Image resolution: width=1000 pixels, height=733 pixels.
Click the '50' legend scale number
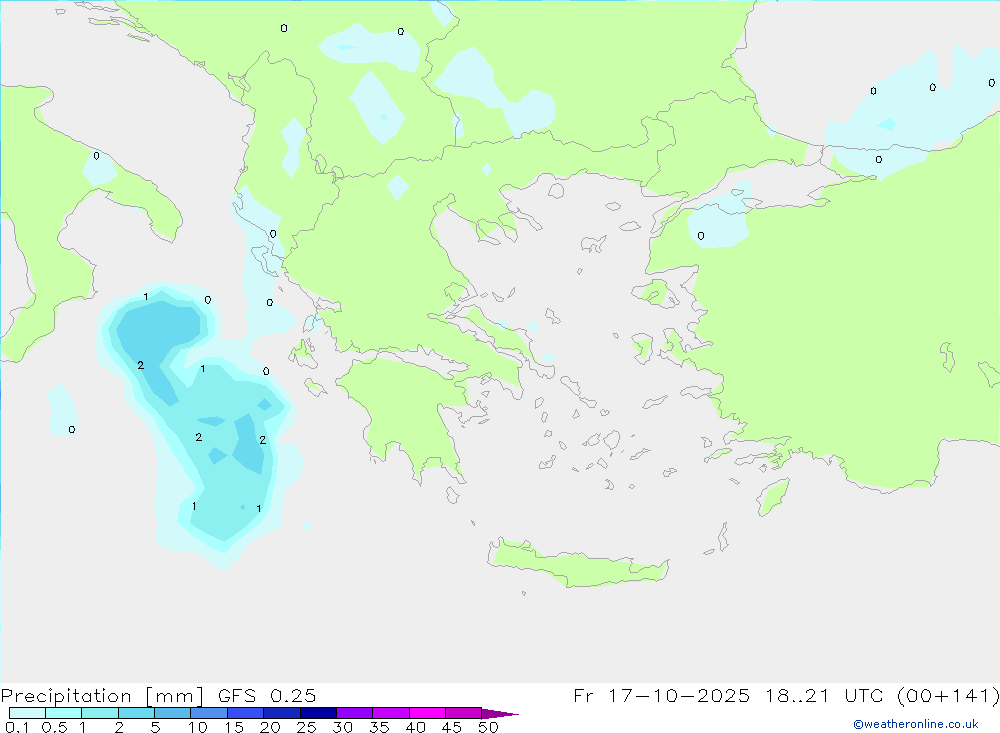click(488, 727)
